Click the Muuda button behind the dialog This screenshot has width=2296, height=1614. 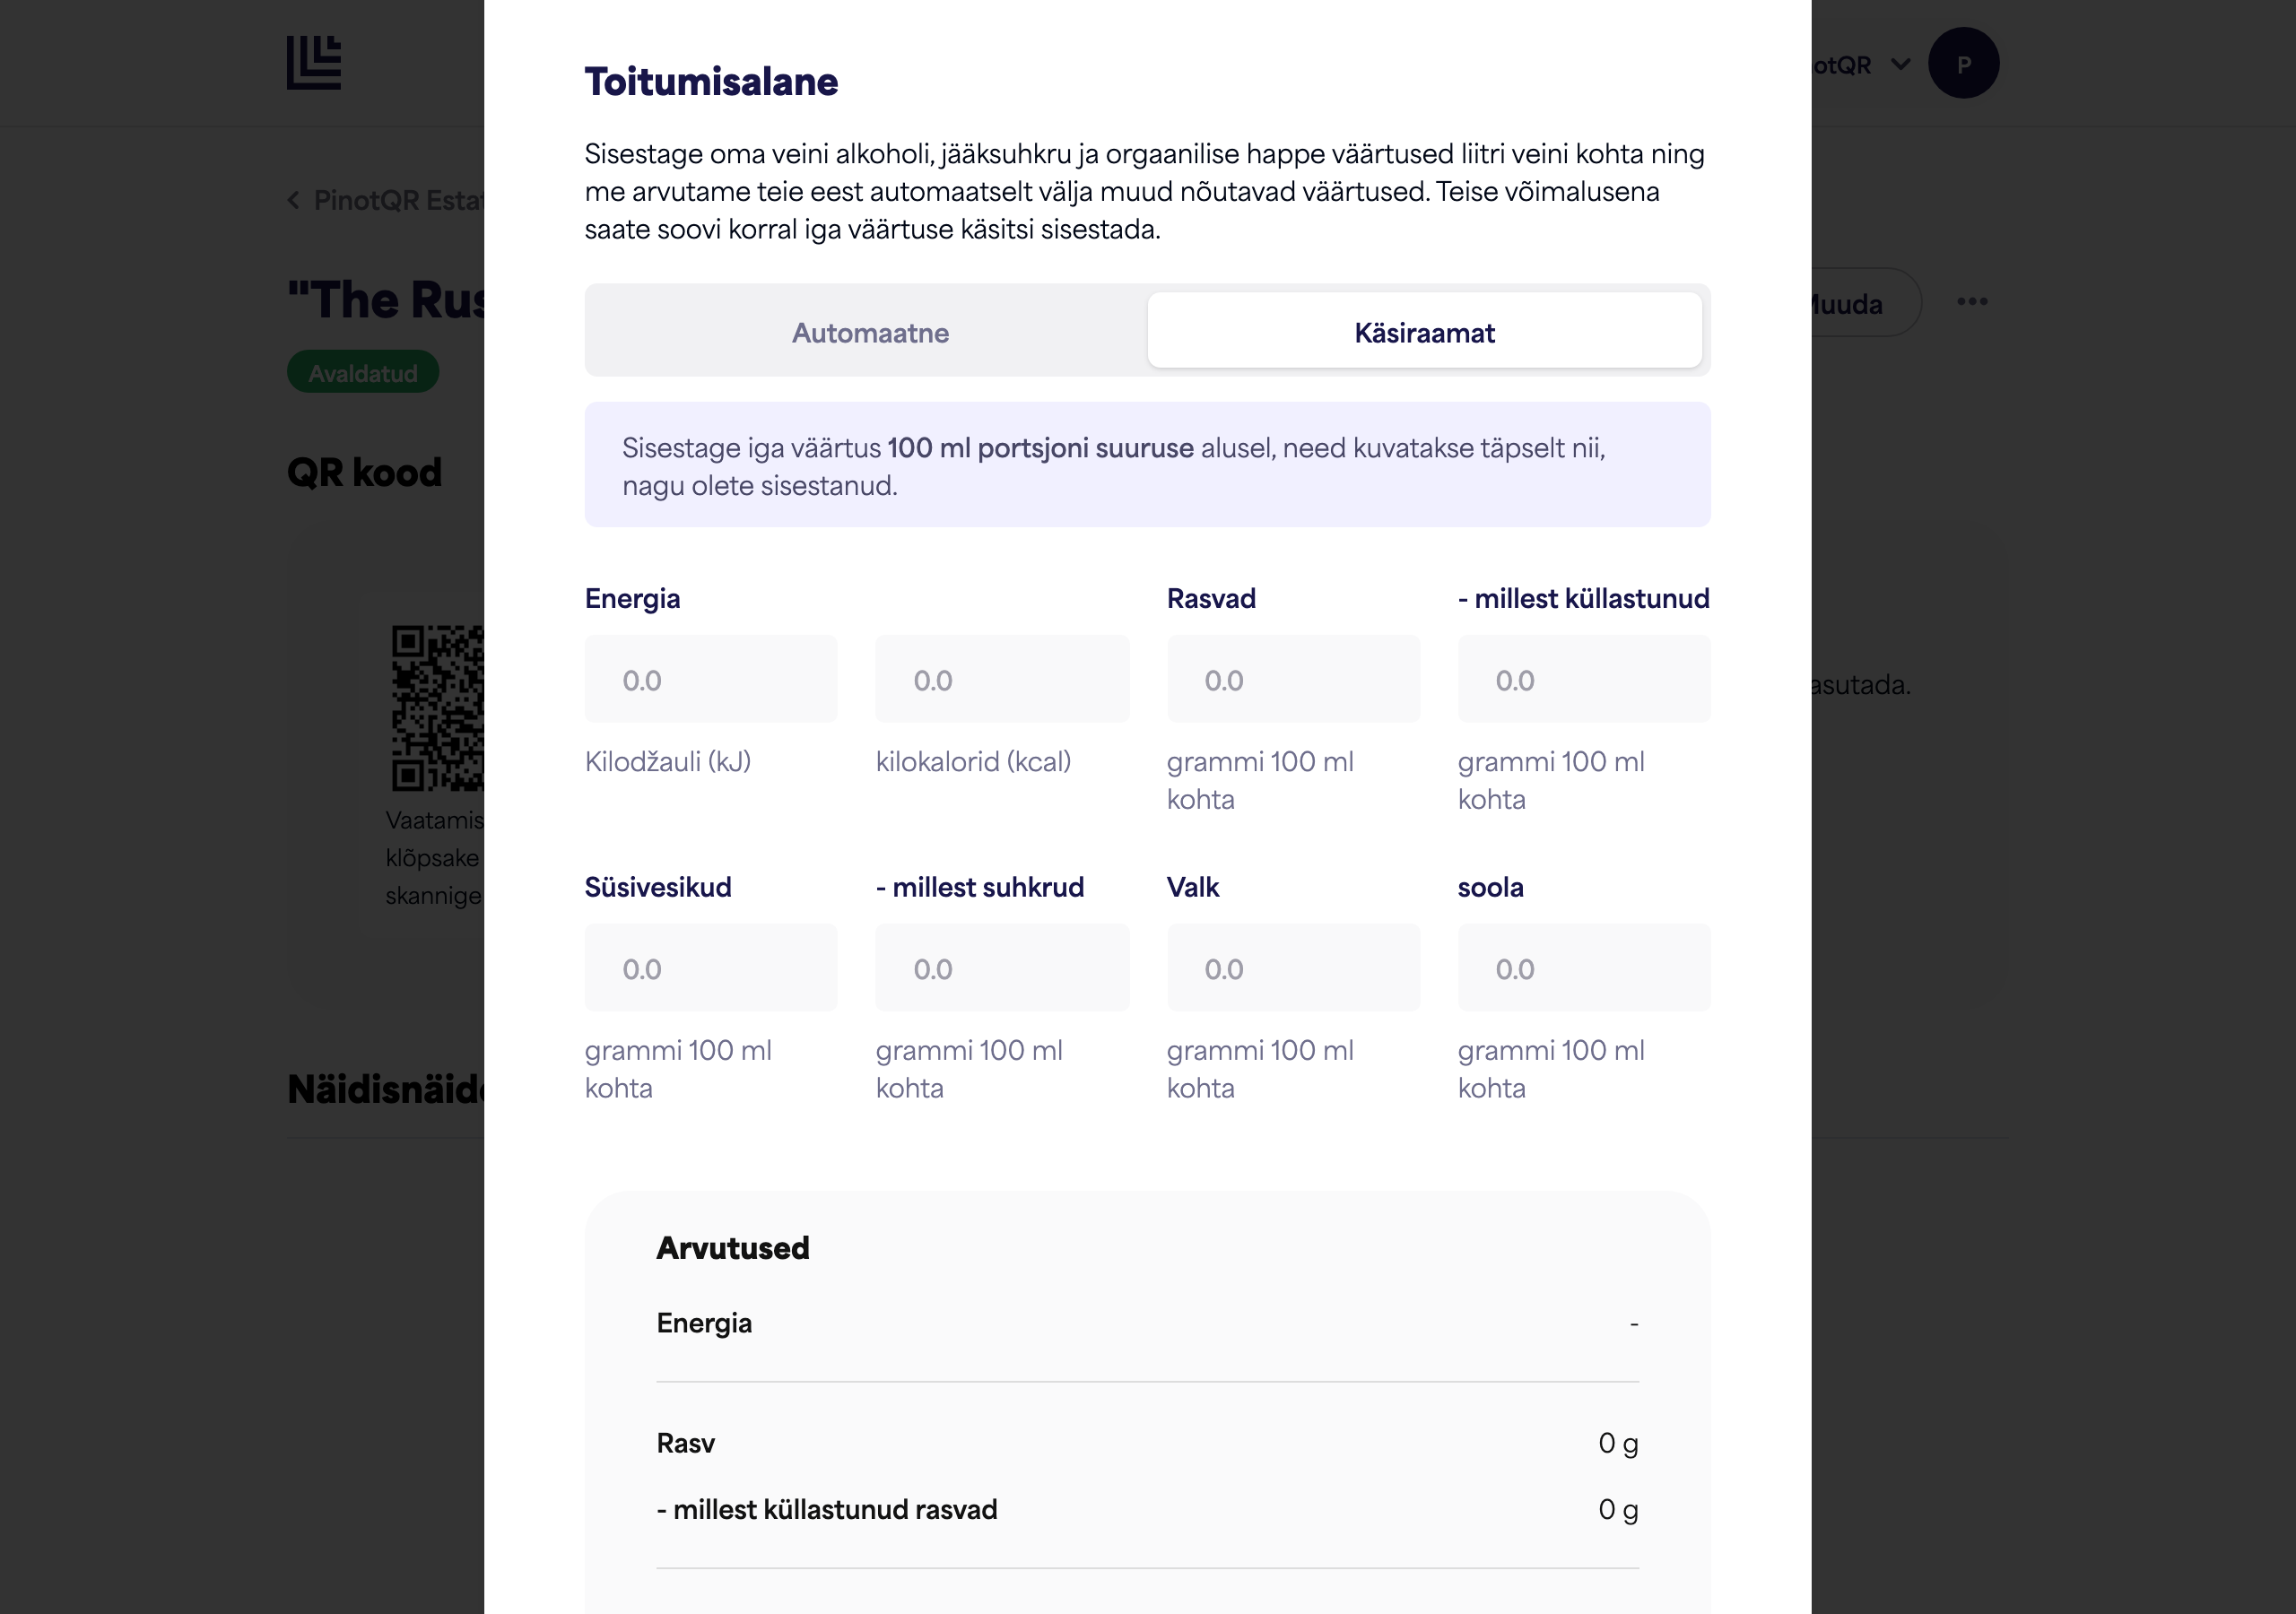point(1866,303)
